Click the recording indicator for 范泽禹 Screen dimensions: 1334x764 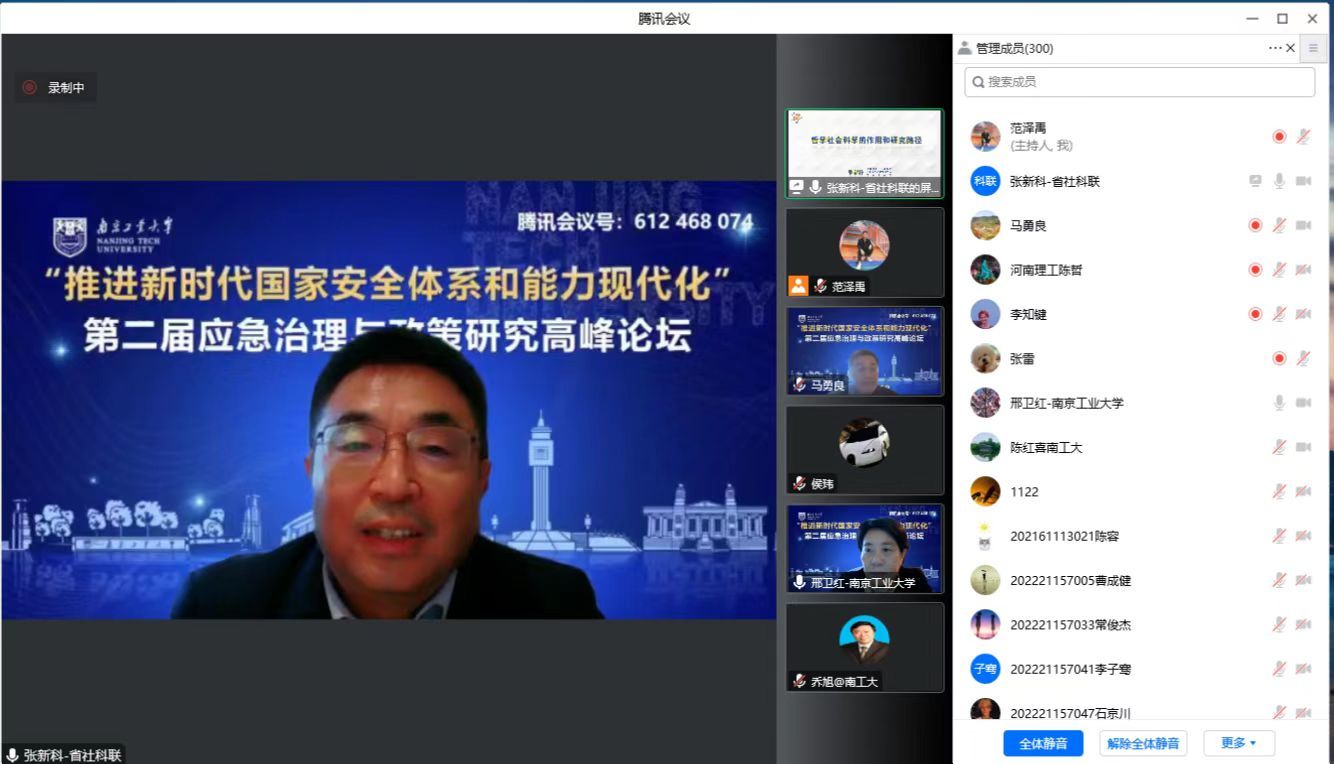click(1279, 137)
